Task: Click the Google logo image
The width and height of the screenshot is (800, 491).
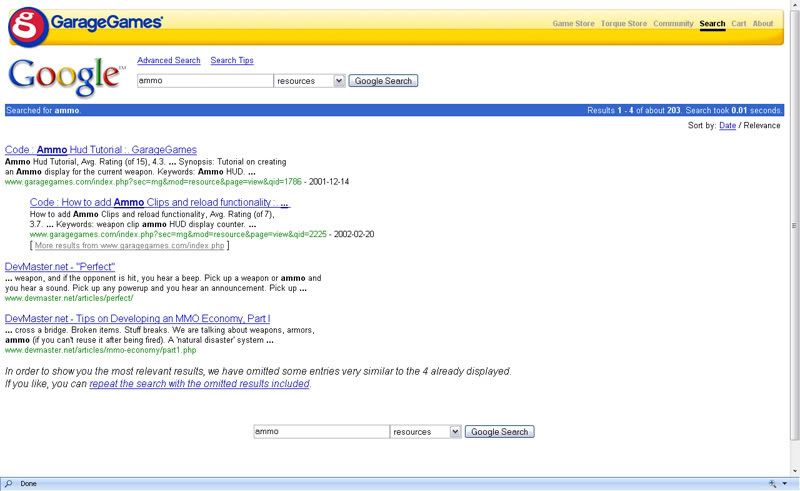Action: coord(65,75)
